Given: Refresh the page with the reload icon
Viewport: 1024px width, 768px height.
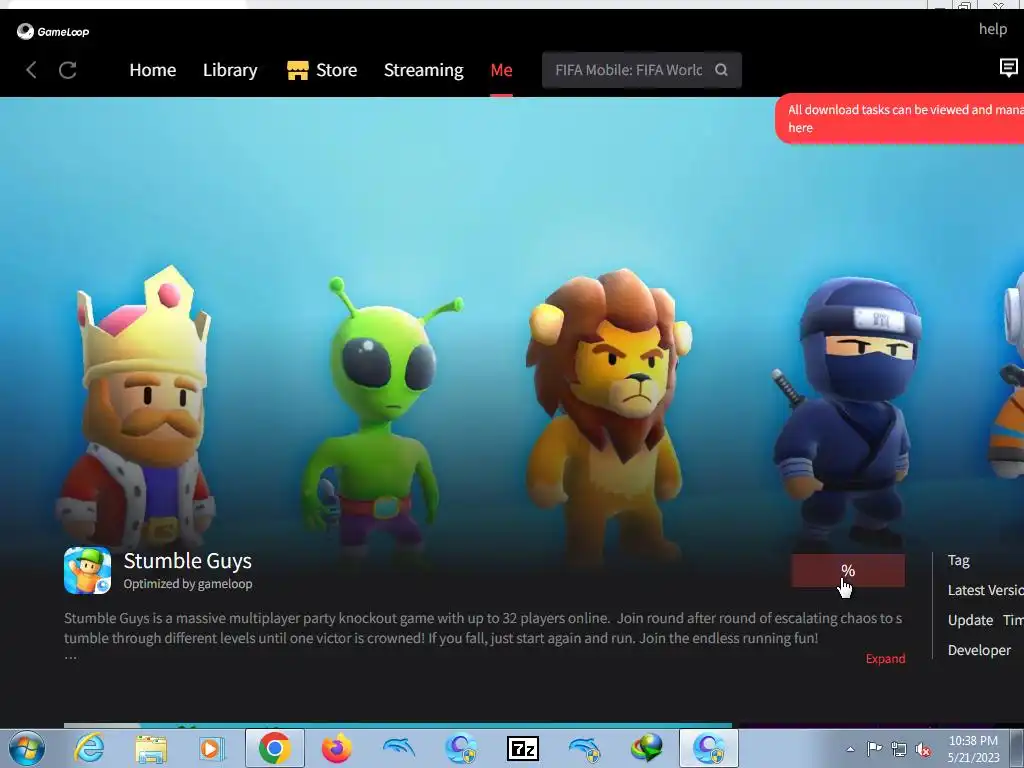Looking at the screenshot, I should 68,70.
